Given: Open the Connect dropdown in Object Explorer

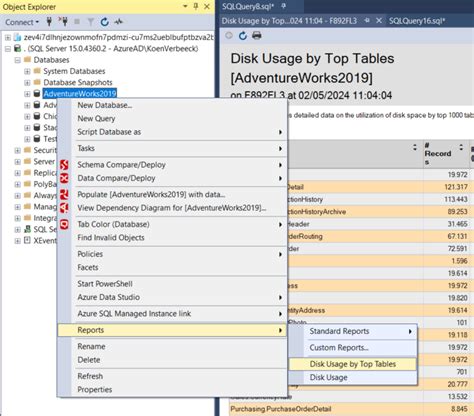Looking at the screenshot, I should (x=22, y=22).
